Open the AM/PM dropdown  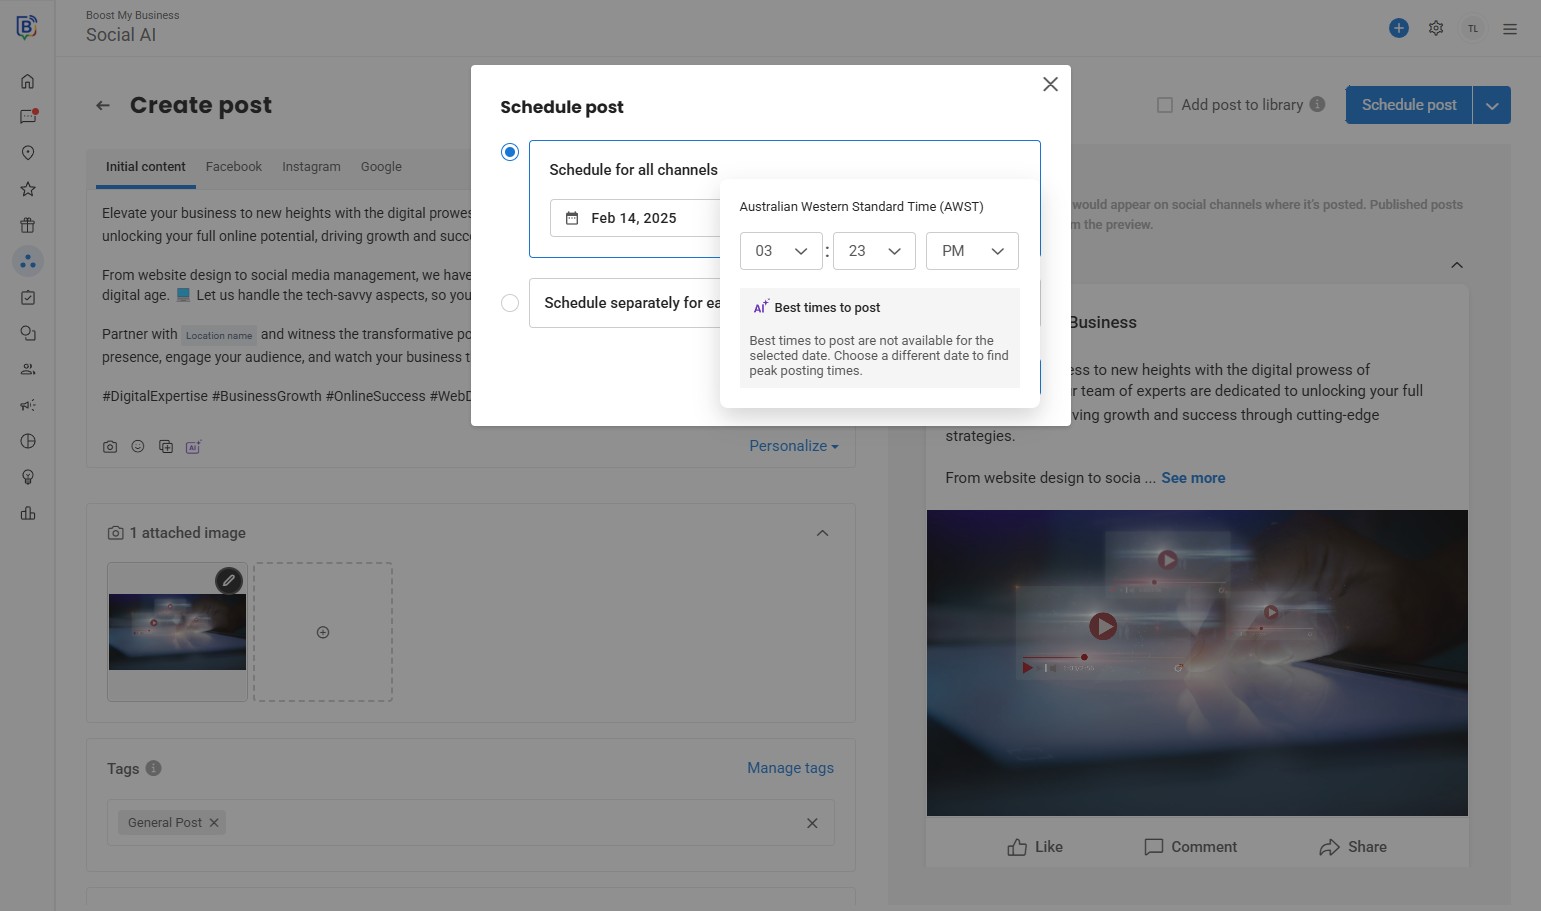(972, 251)
